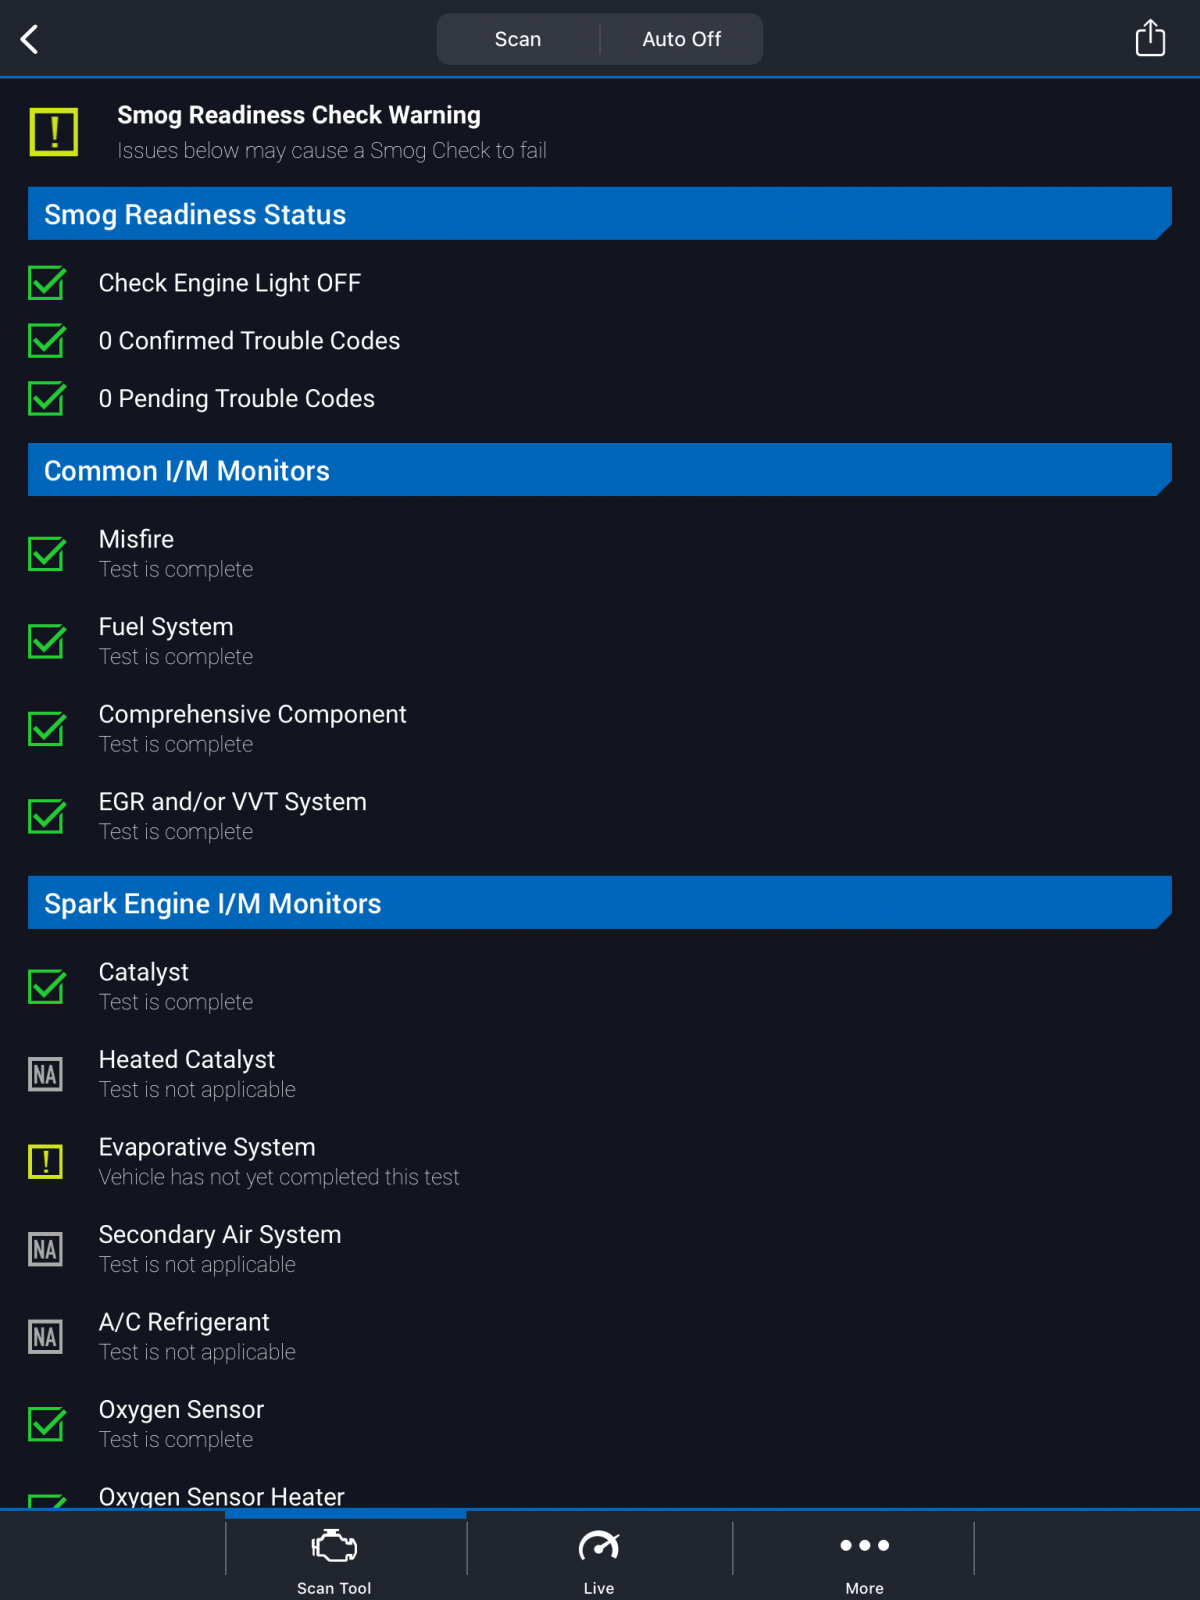Switch to the Scan segment
This screenshot has width=1200, height=1600.
518,39
